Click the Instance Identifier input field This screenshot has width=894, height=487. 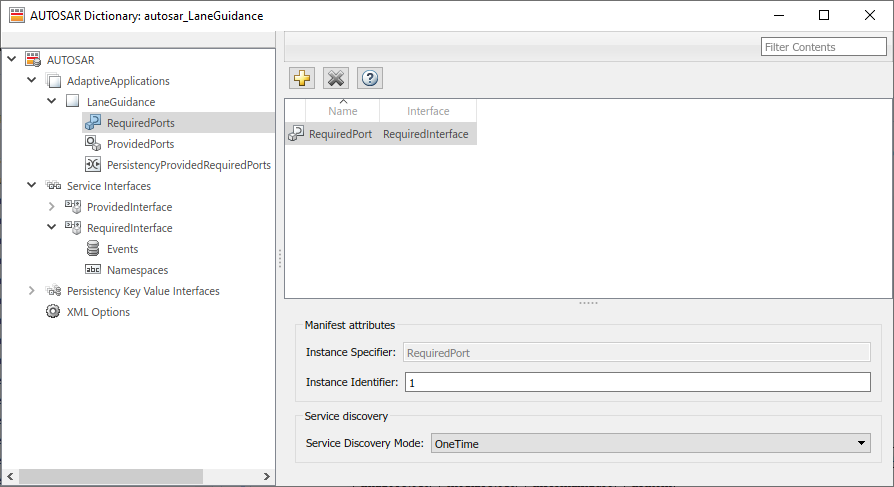[x=637, y=382]
